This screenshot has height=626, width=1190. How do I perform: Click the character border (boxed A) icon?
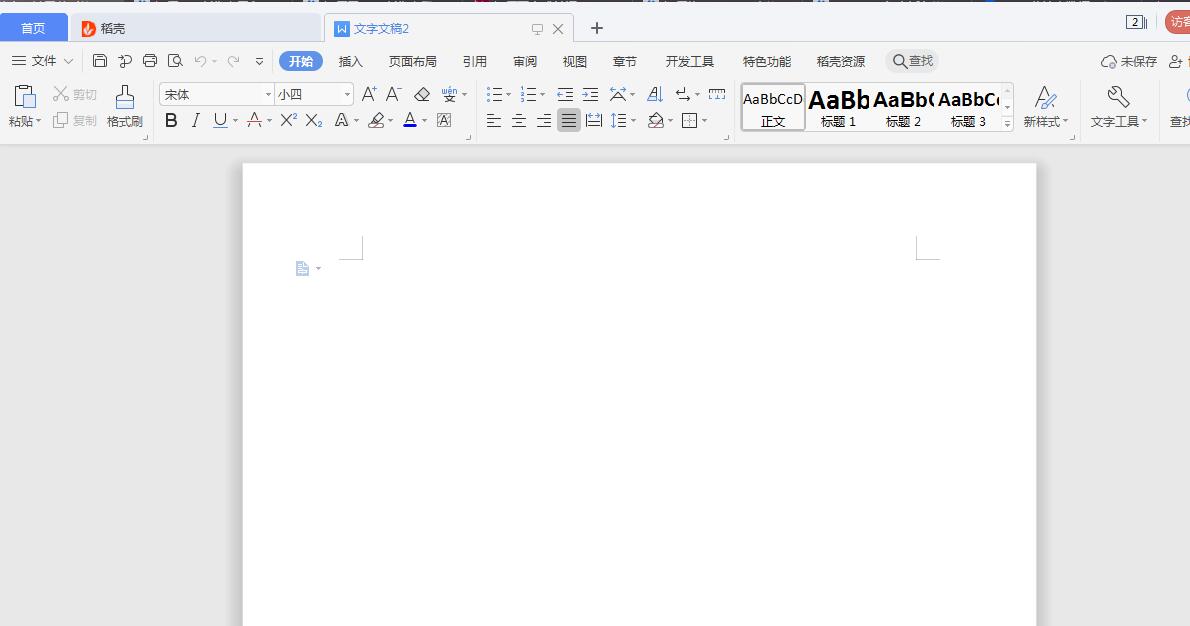point(444,120)
